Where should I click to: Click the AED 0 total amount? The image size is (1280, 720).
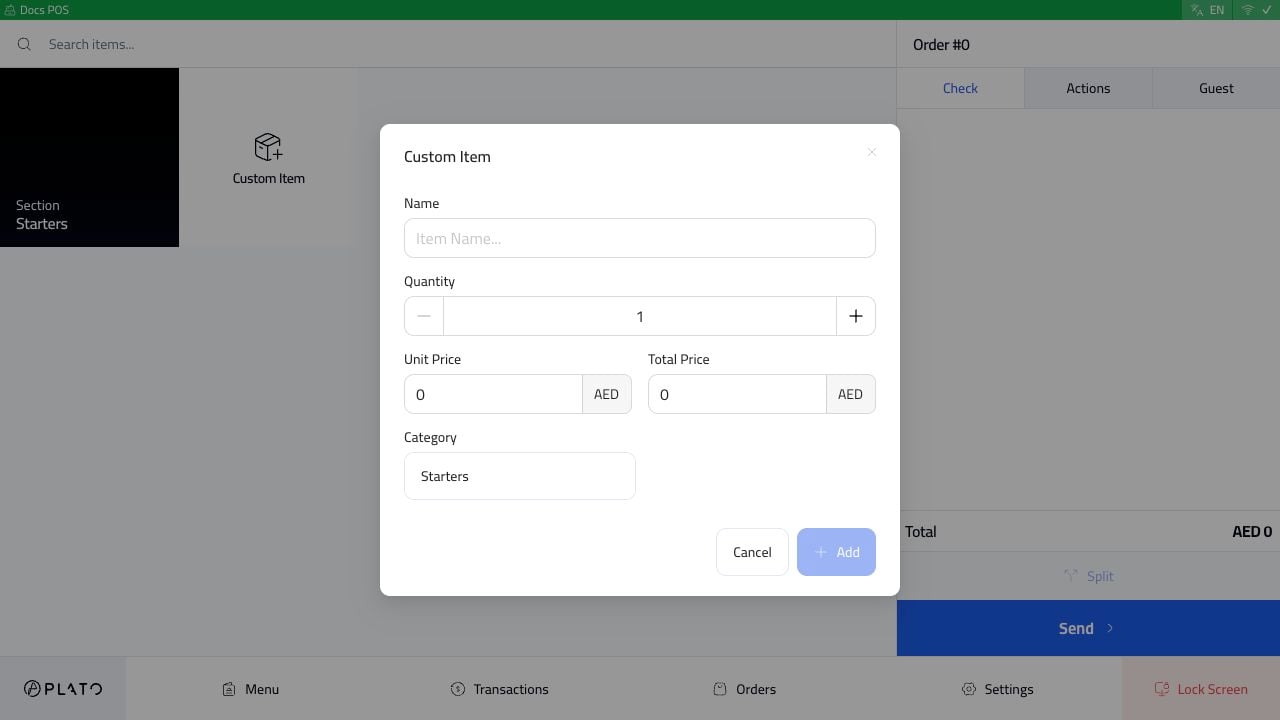pos(1252,532)
